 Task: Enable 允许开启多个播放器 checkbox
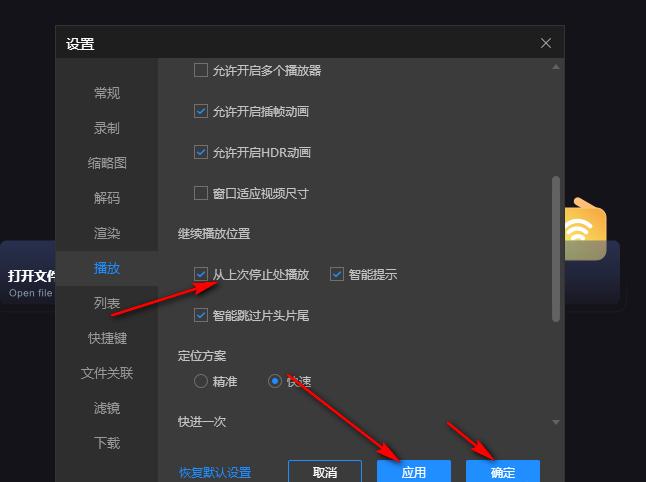coord(201,71)
